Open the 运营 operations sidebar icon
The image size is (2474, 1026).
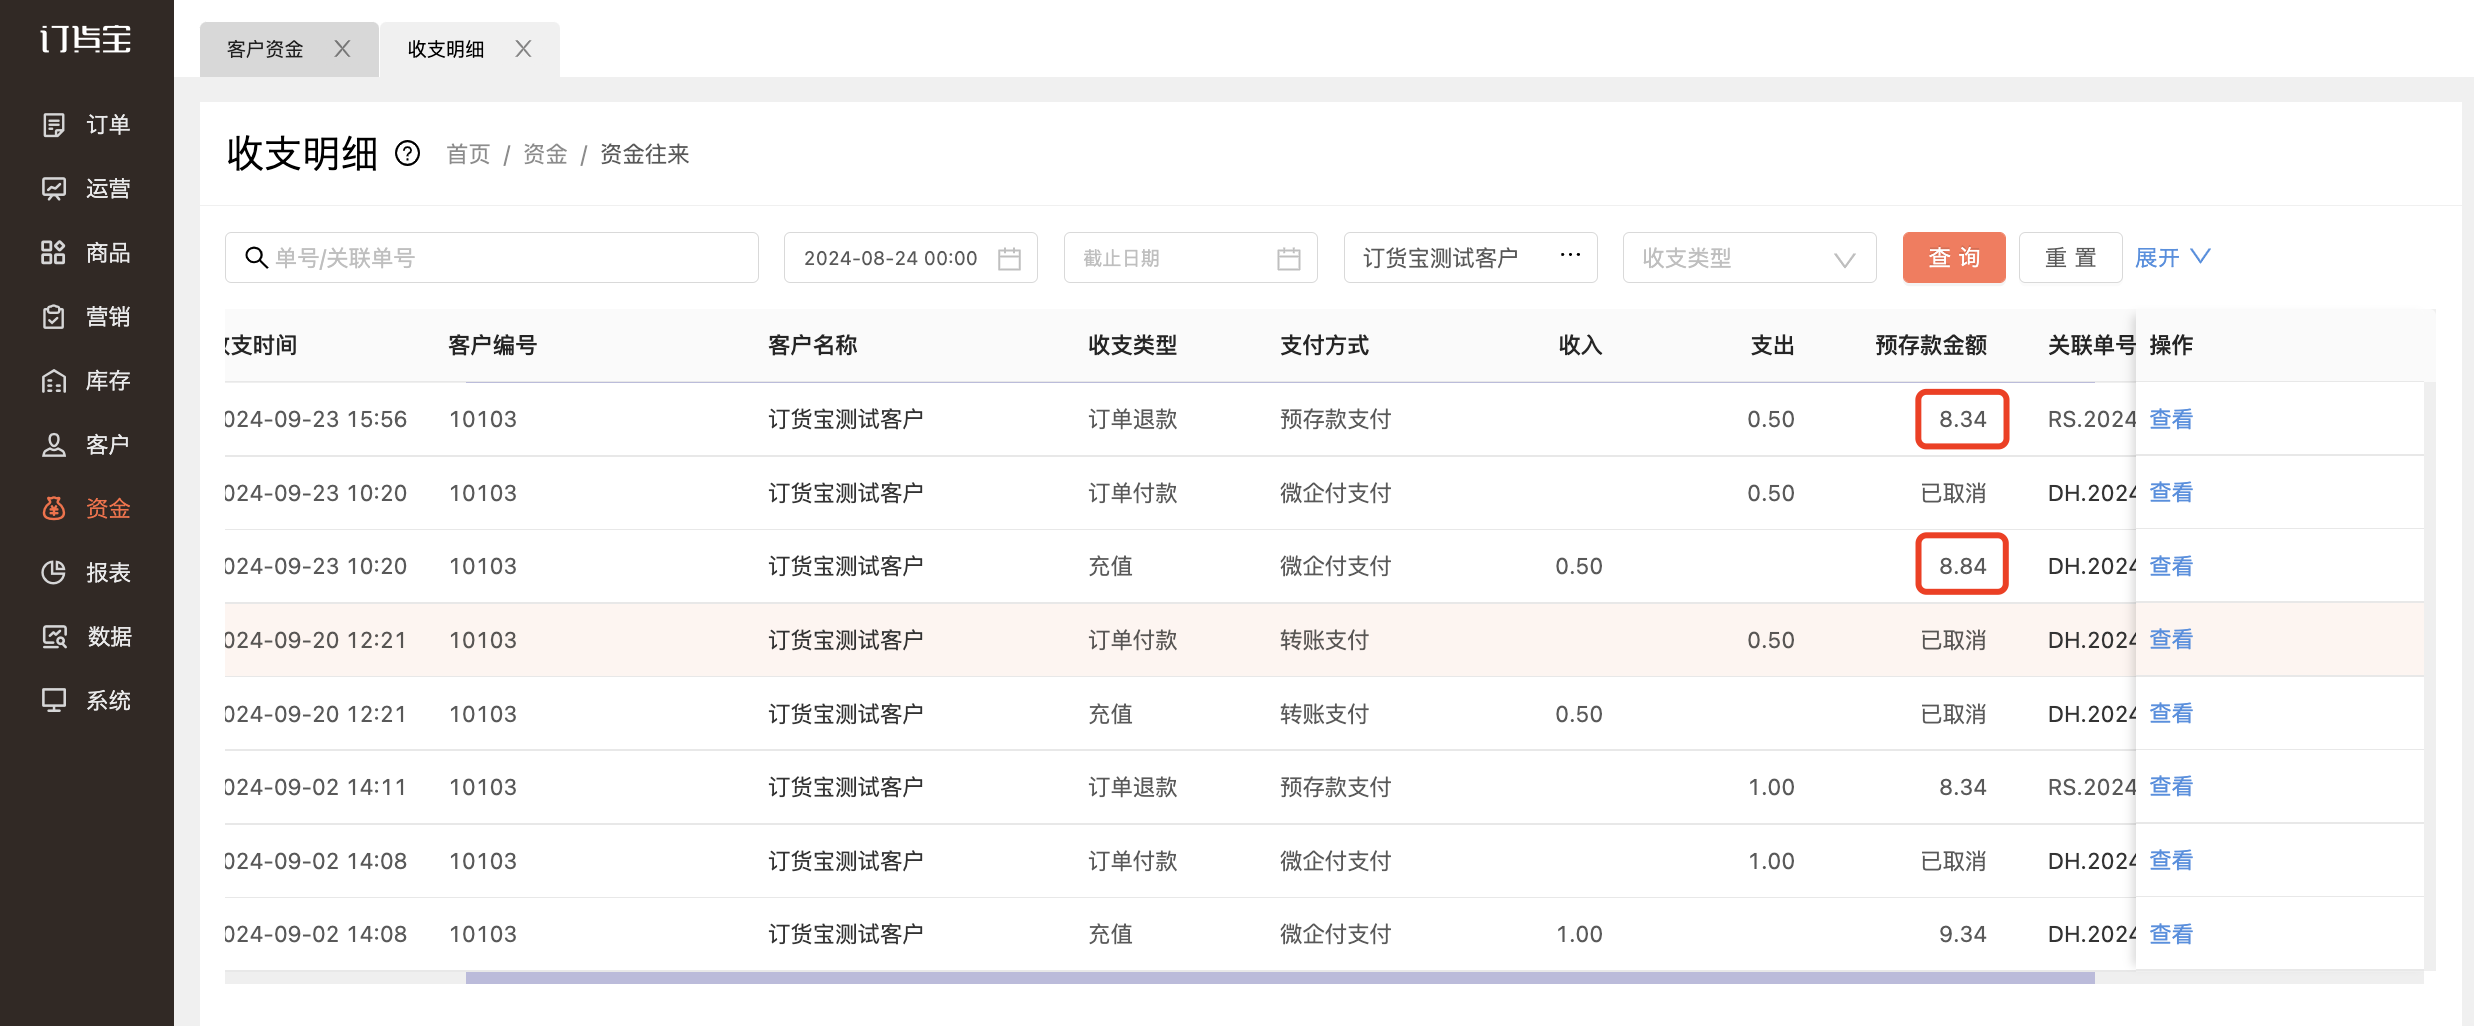pos(54,189)
